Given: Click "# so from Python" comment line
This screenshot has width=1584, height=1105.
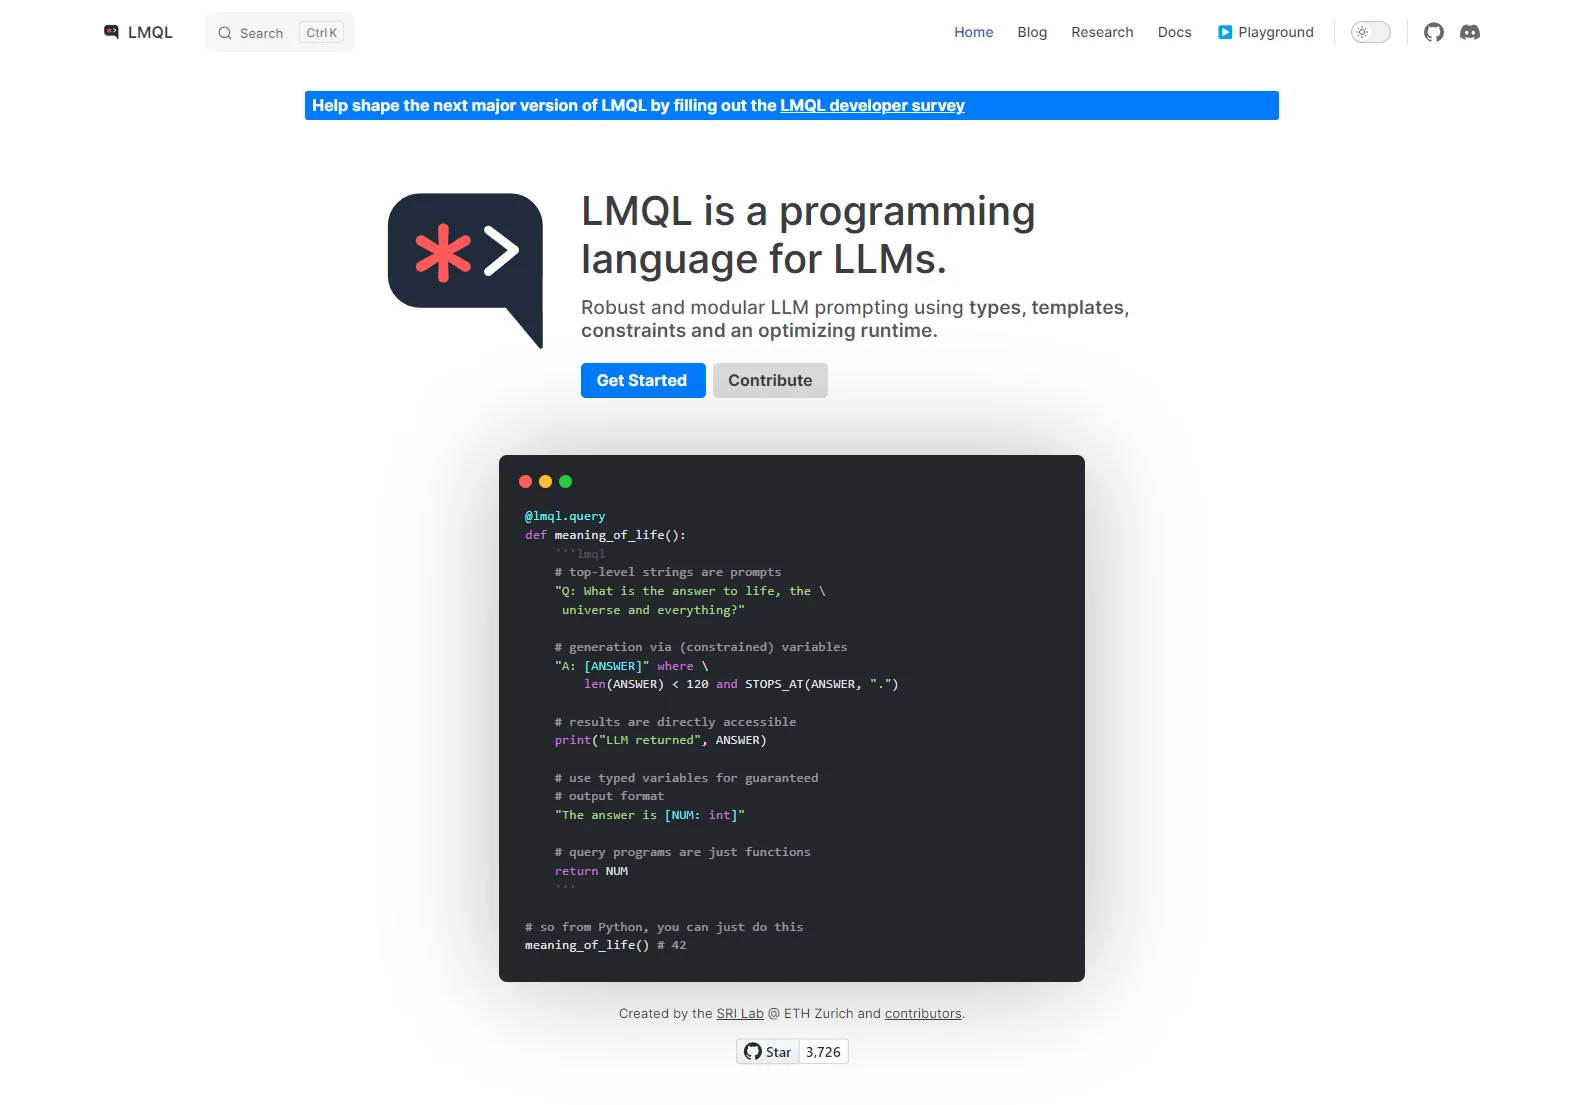Looking at the screenshot, I should 664,927.
